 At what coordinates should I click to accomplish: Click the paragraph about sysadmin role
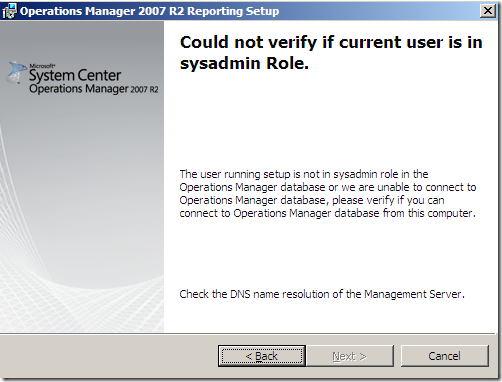[328, 194]
